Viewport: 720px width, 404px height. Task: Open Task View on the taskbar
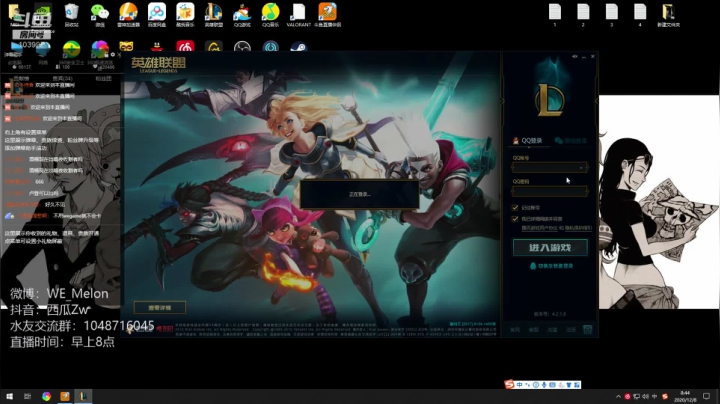pos(28,396)
